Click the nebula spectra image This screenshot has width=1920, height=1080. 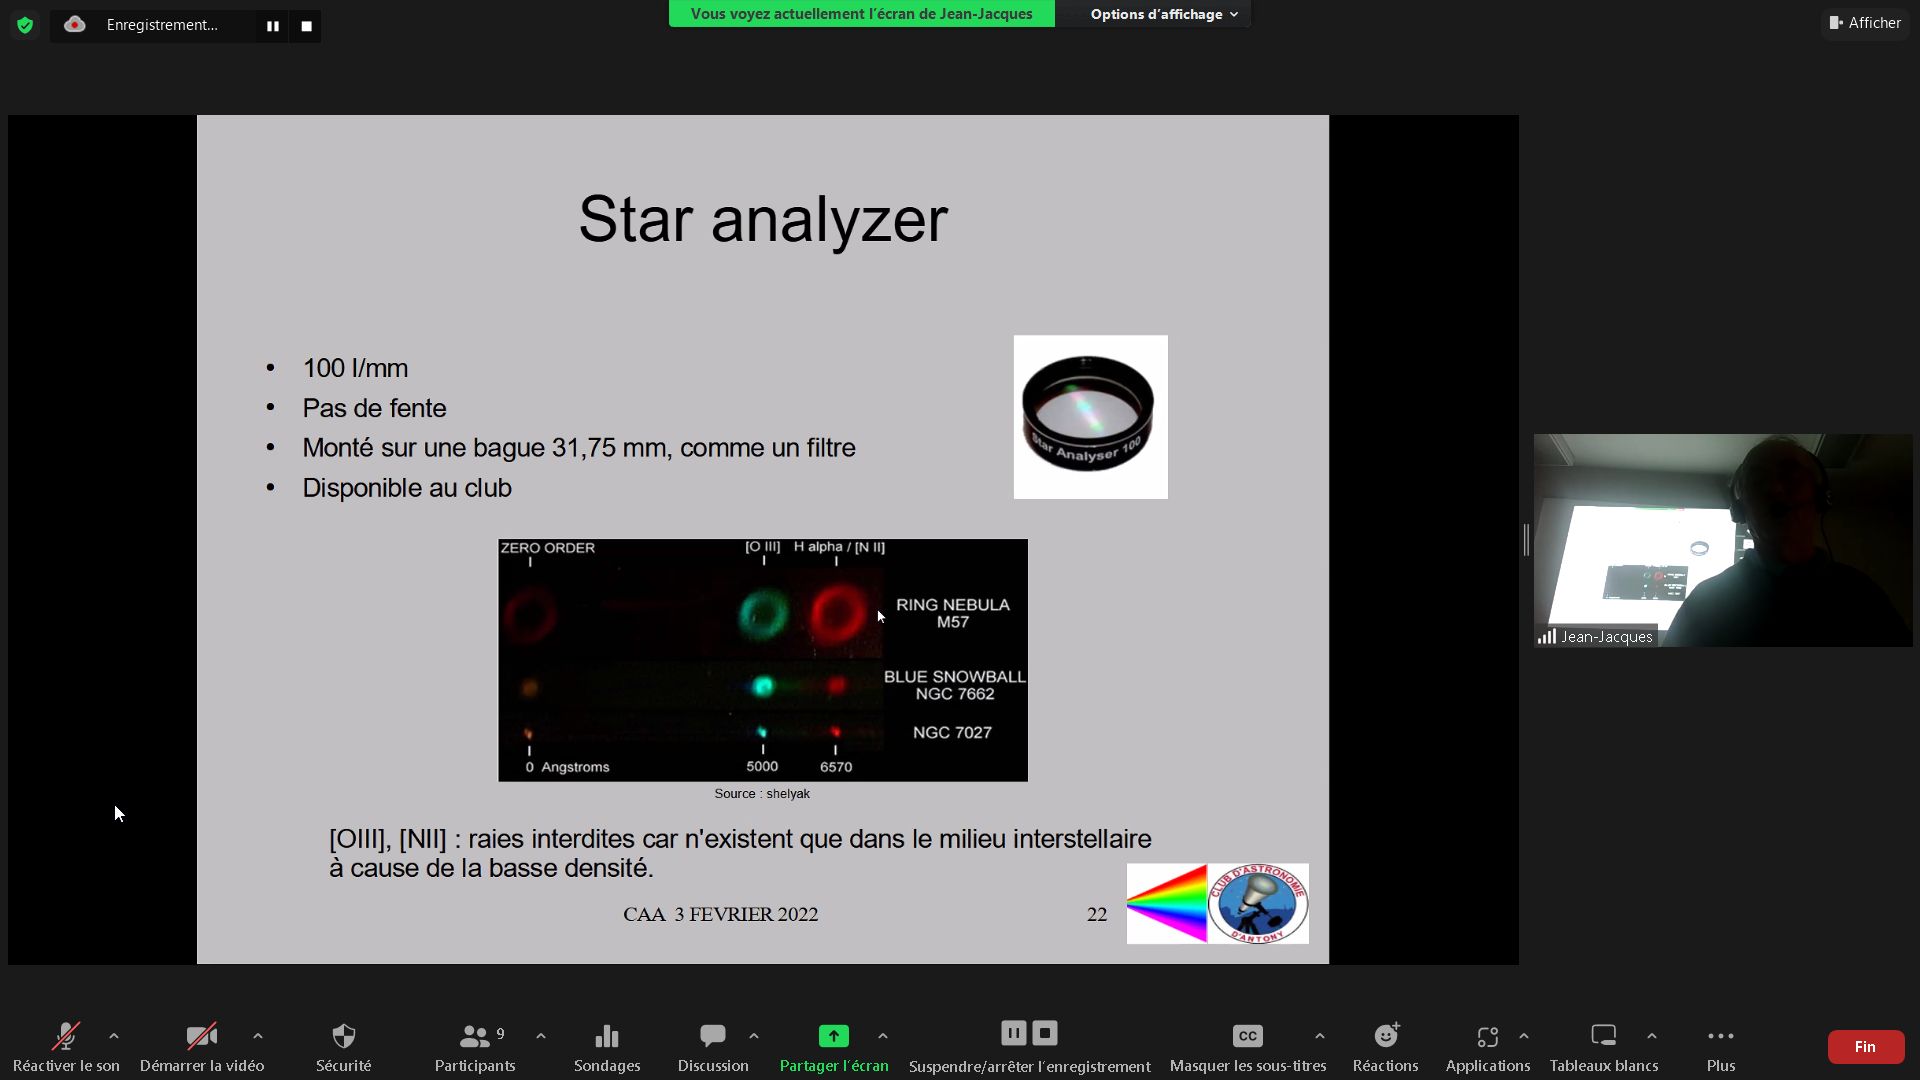tap(763, 660)
